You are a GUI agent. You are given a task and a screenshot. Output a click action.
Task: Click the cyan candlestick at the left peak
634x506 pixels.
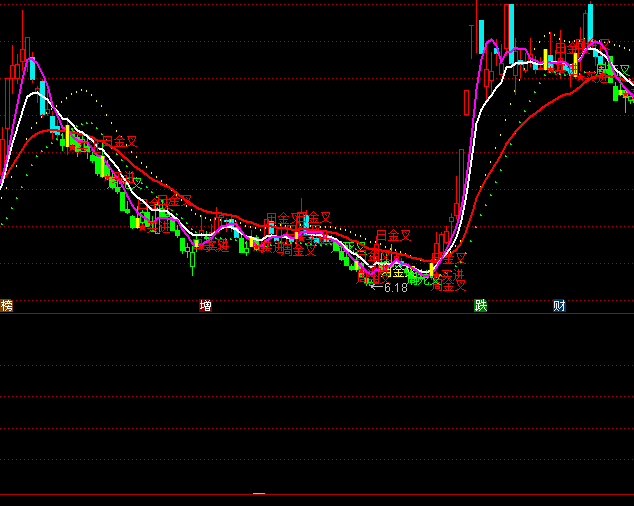[x=33, y=70]
